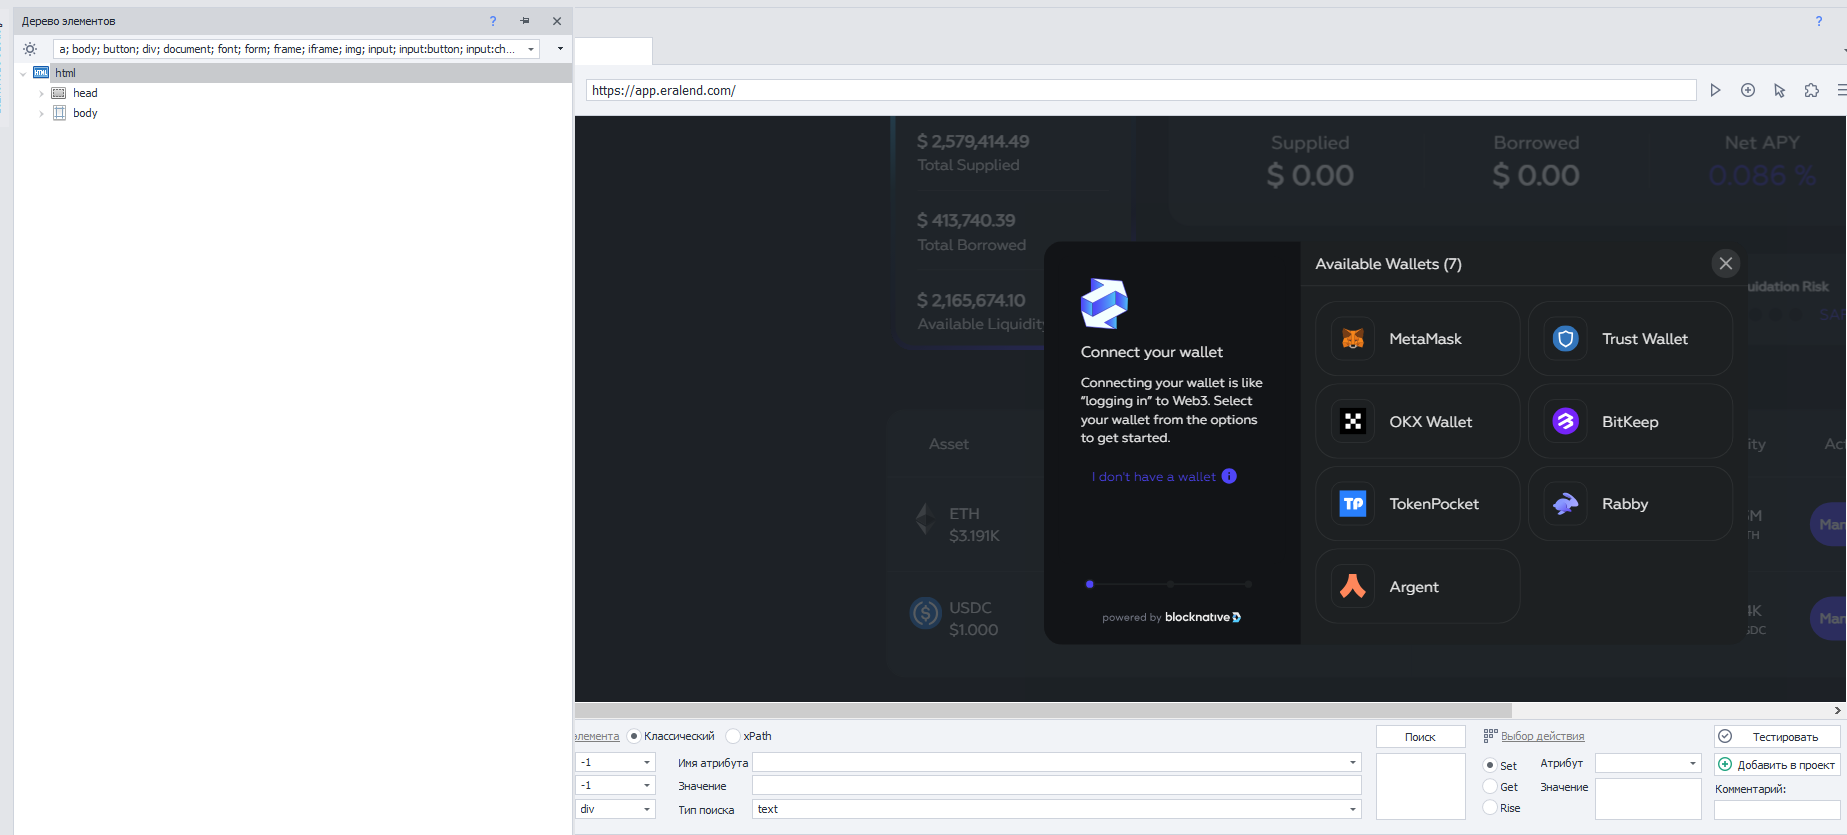Focus the Комментарий input field

1777,810
